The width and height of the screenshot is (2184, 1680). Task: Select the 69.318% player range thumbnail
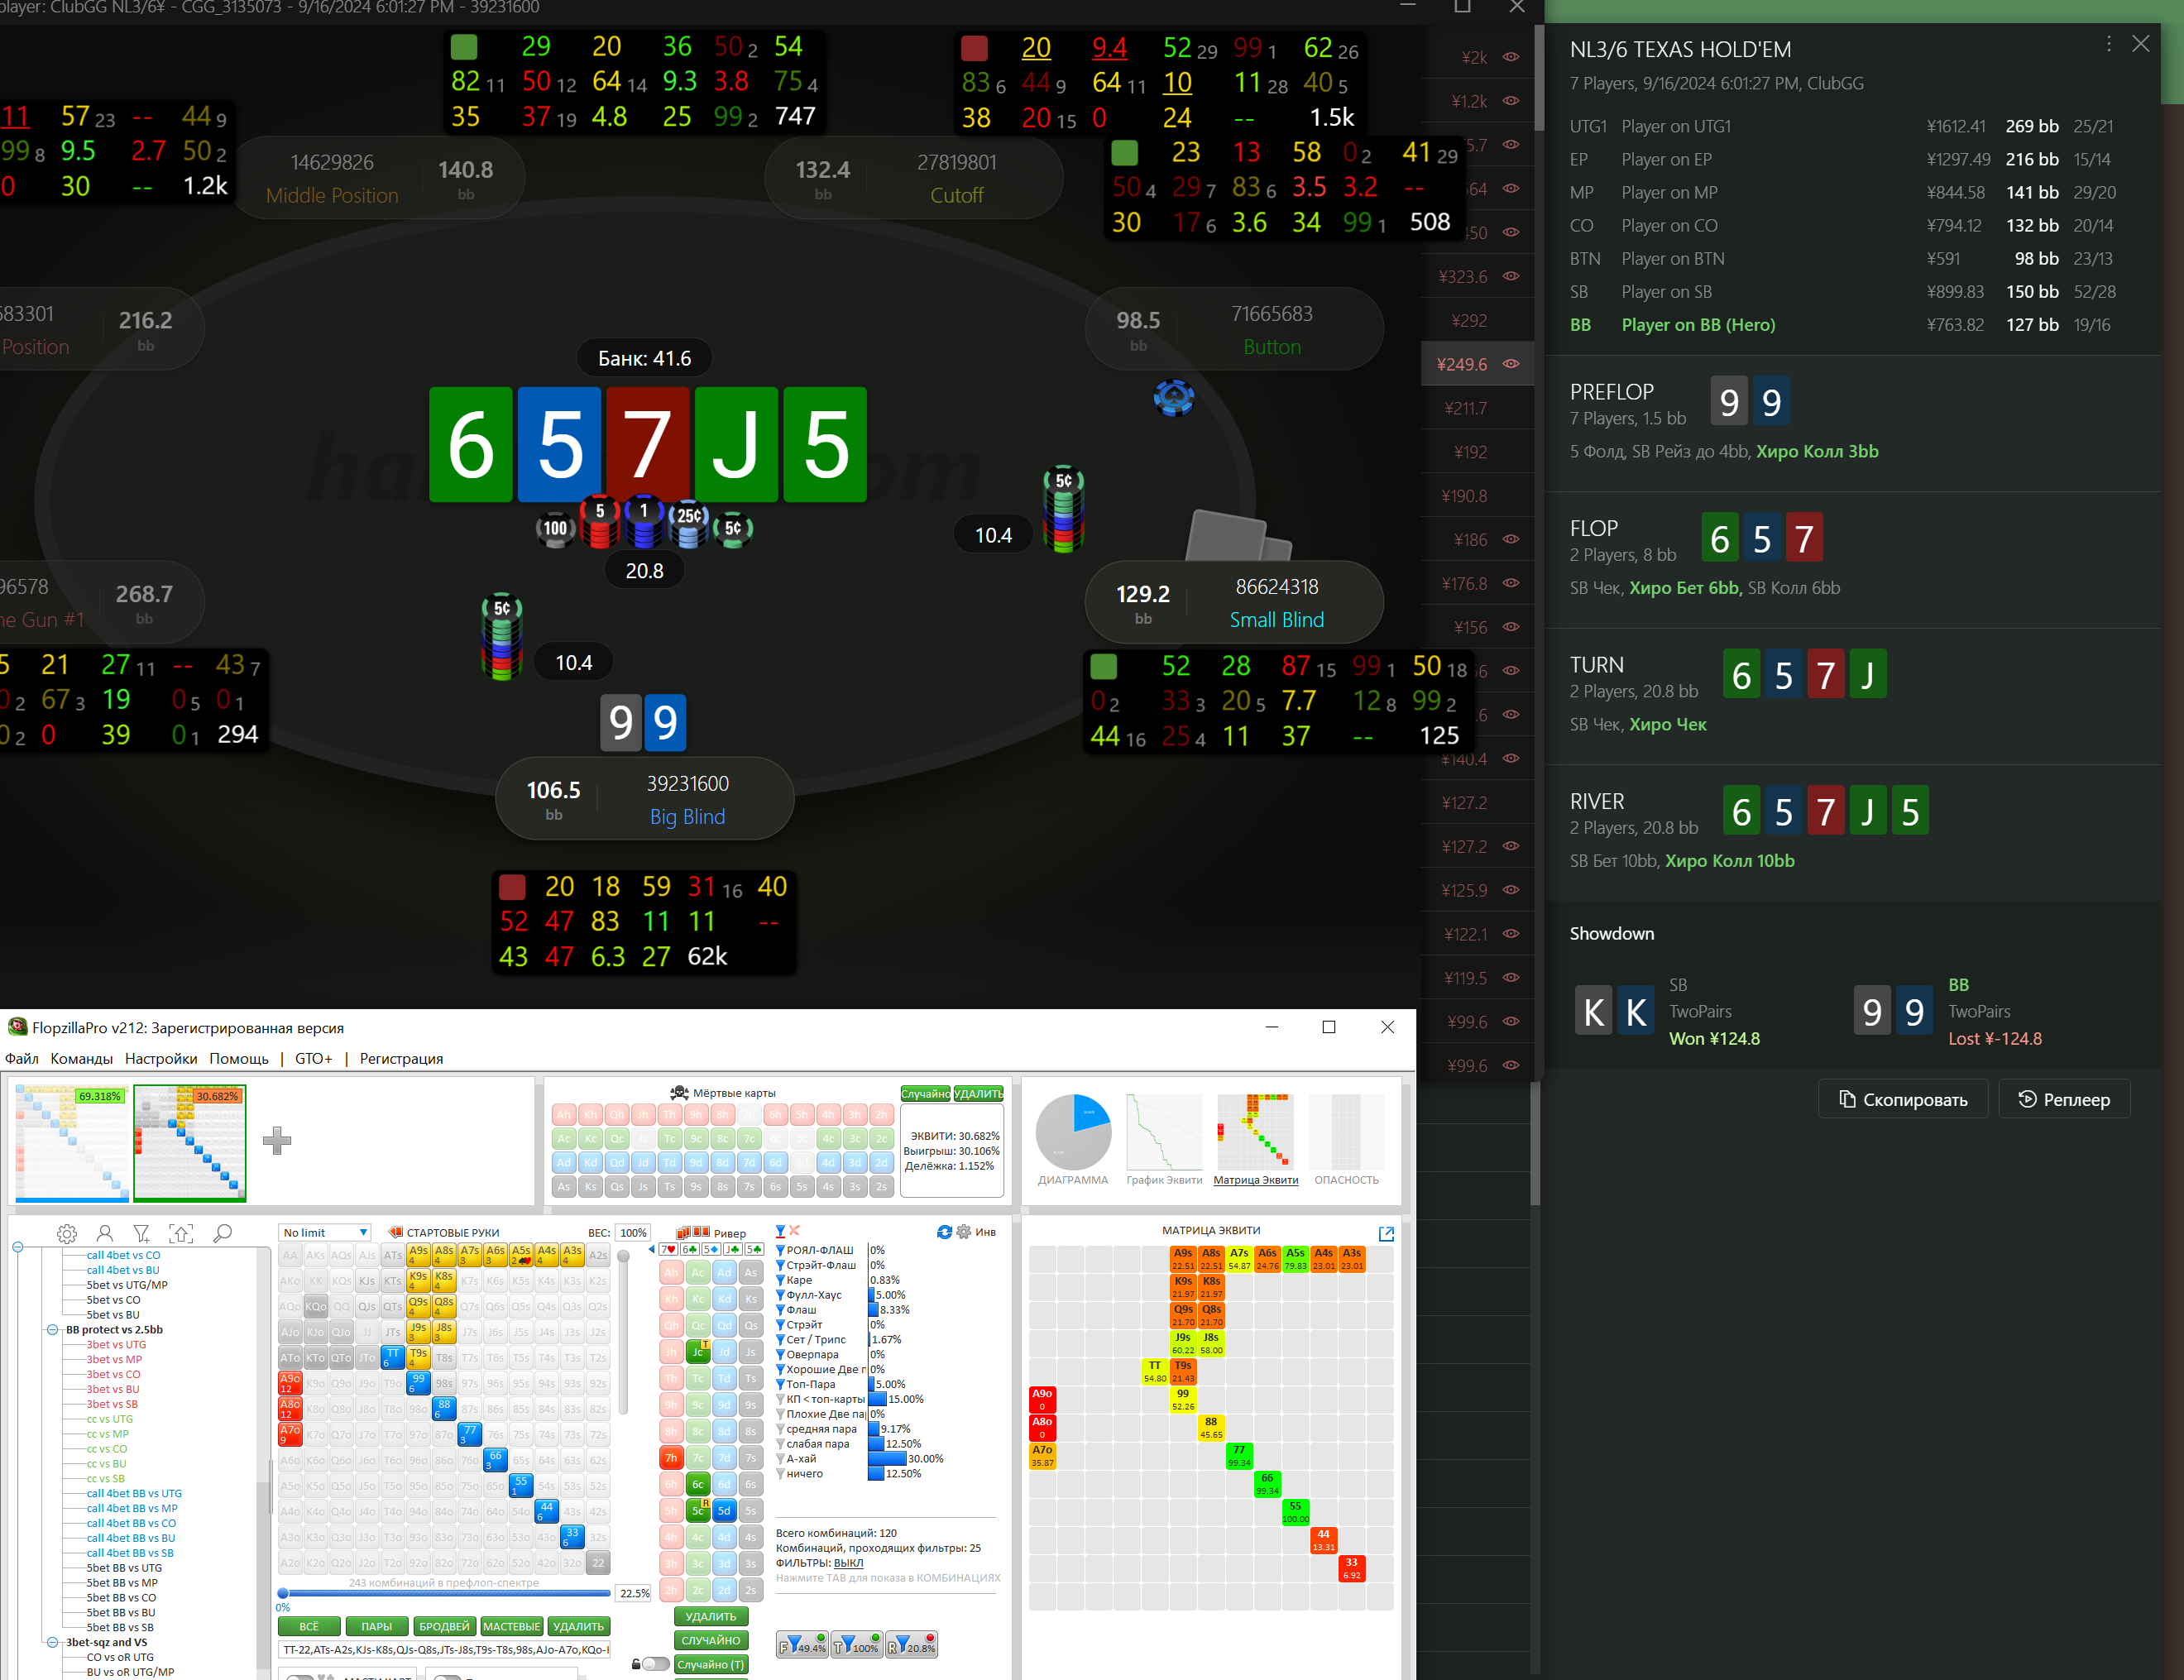click(72, 1143)
